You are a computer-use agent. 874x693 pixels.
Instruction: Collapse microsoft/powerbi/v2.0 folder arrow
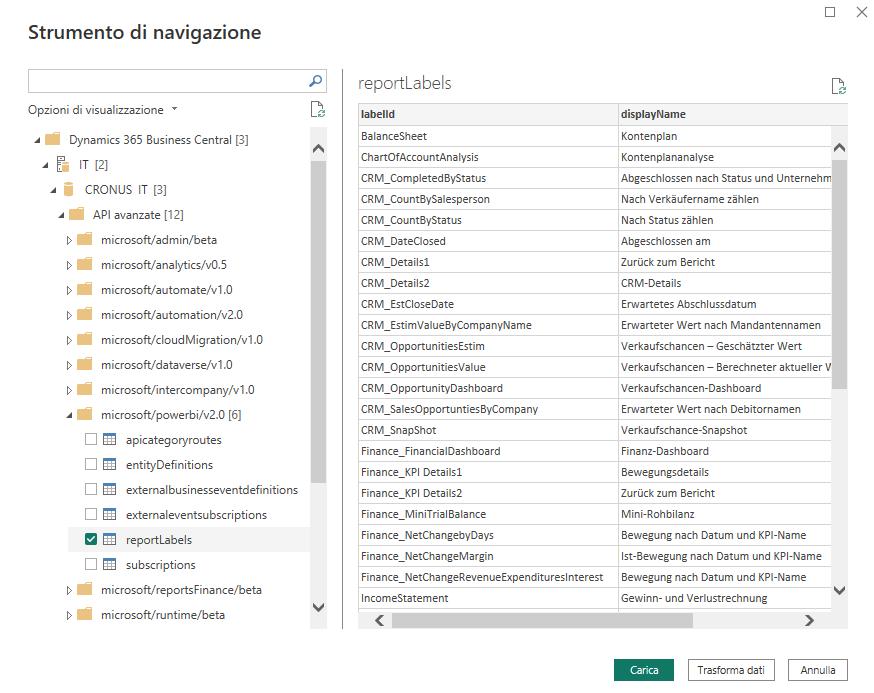point(70,415)
